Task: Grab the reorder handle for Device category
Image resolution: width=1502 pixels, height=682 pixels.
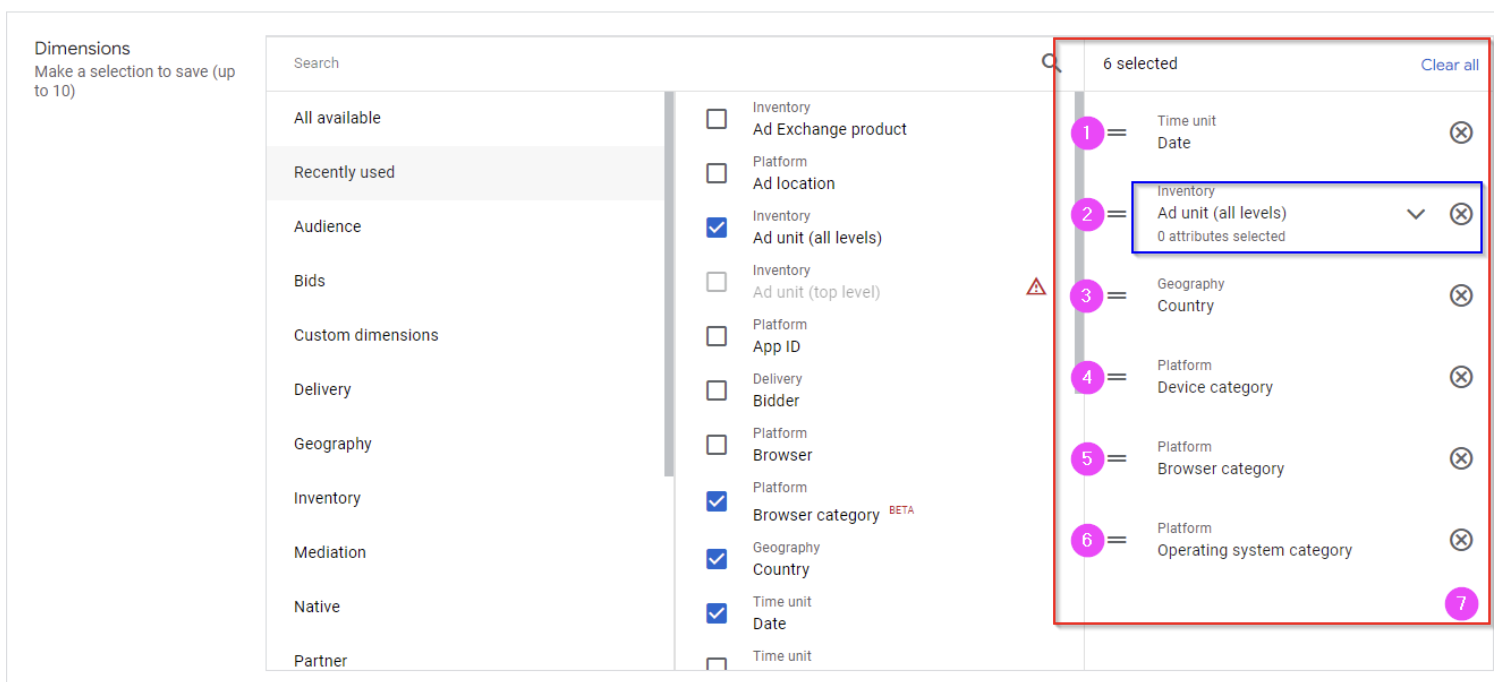Action: pyautogui.click(x=1117, y=377)
